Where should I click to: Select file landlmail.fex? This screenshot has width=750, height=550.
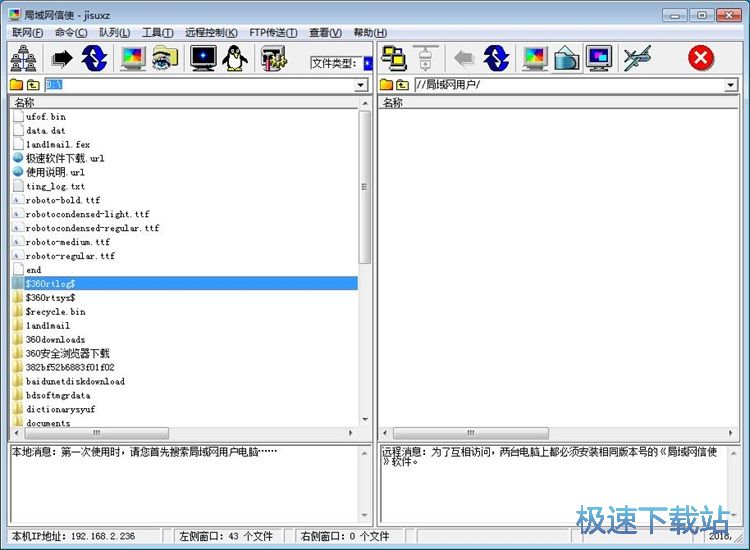point(58,144)
